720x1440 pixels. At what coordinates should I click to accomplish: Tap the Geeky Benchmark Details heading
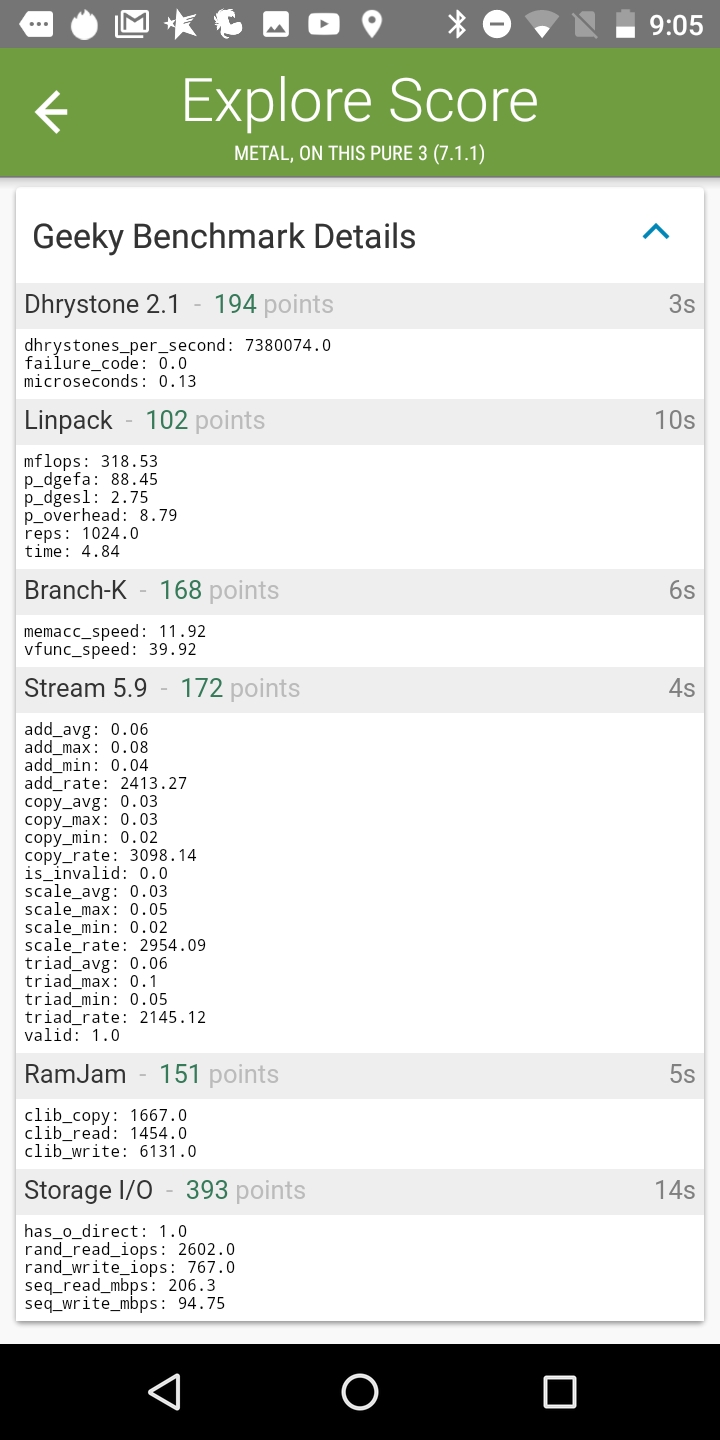(x=224, y=237)
